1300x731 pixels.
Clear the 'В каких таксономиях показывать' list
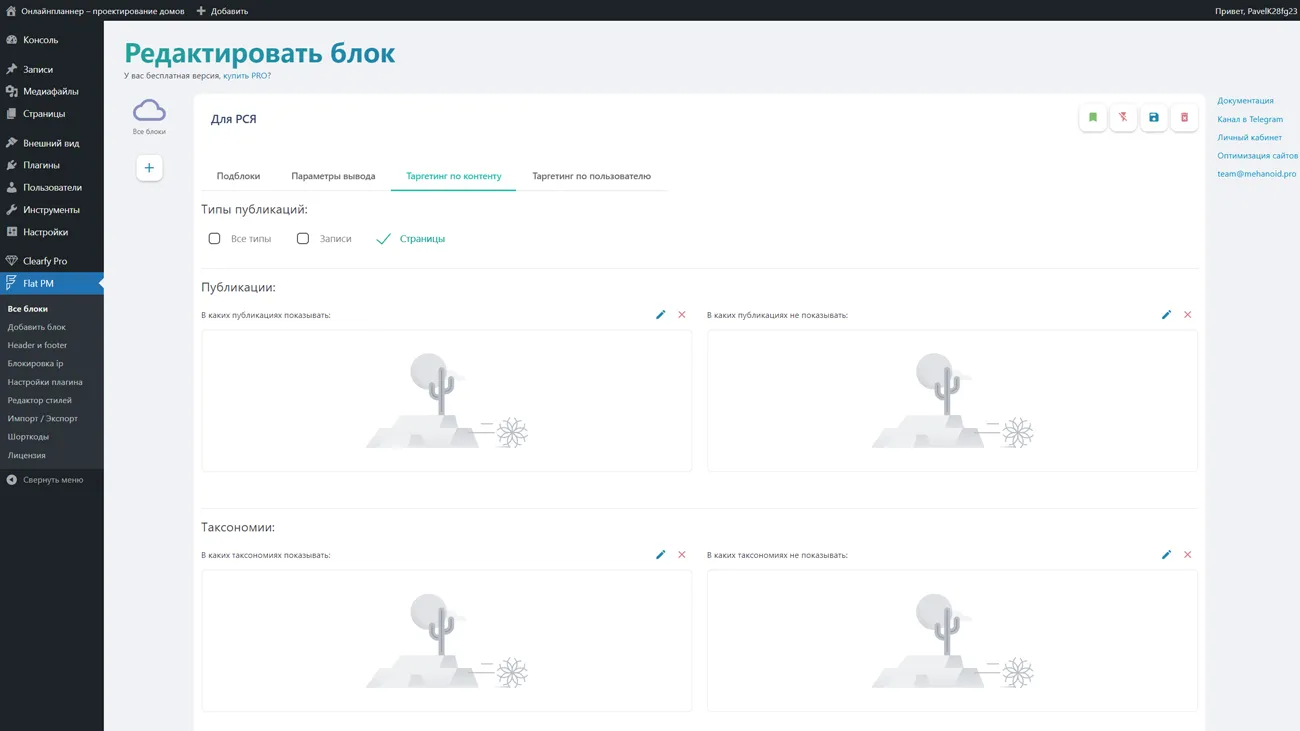tap(682, 555)
